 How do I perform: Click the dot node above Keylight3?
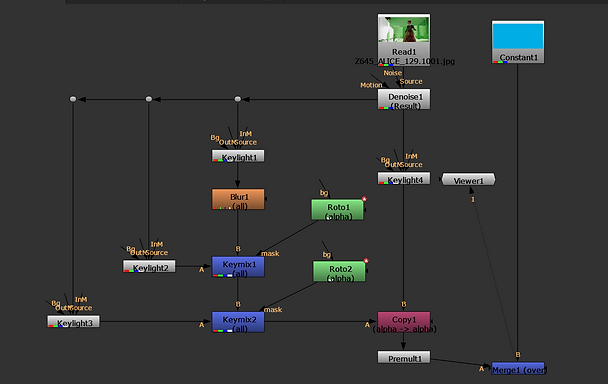pyautogui.click(x=73, y=99)
